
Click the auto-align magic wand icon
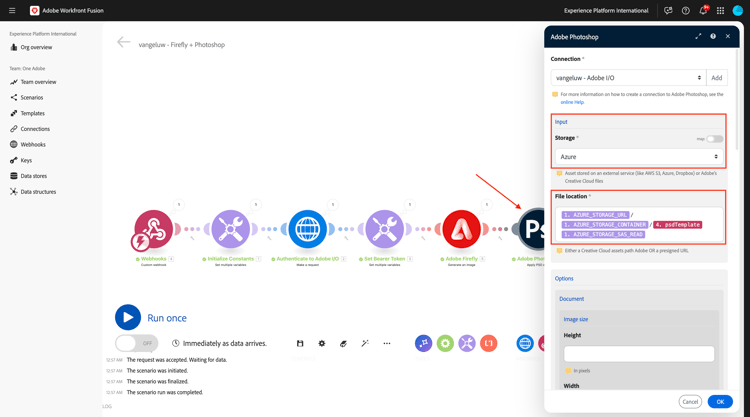click(x=365, y=343)
